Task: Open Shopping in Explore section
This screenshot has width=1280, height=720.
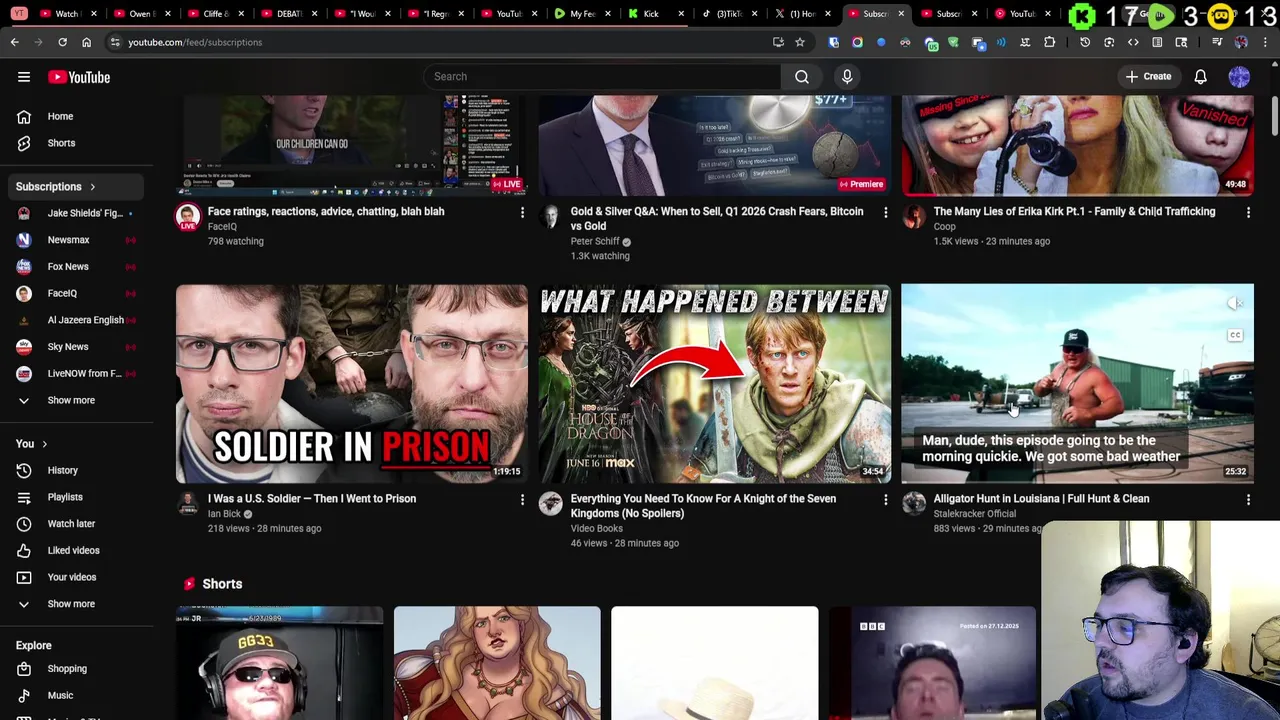Action: click(76, 668)
